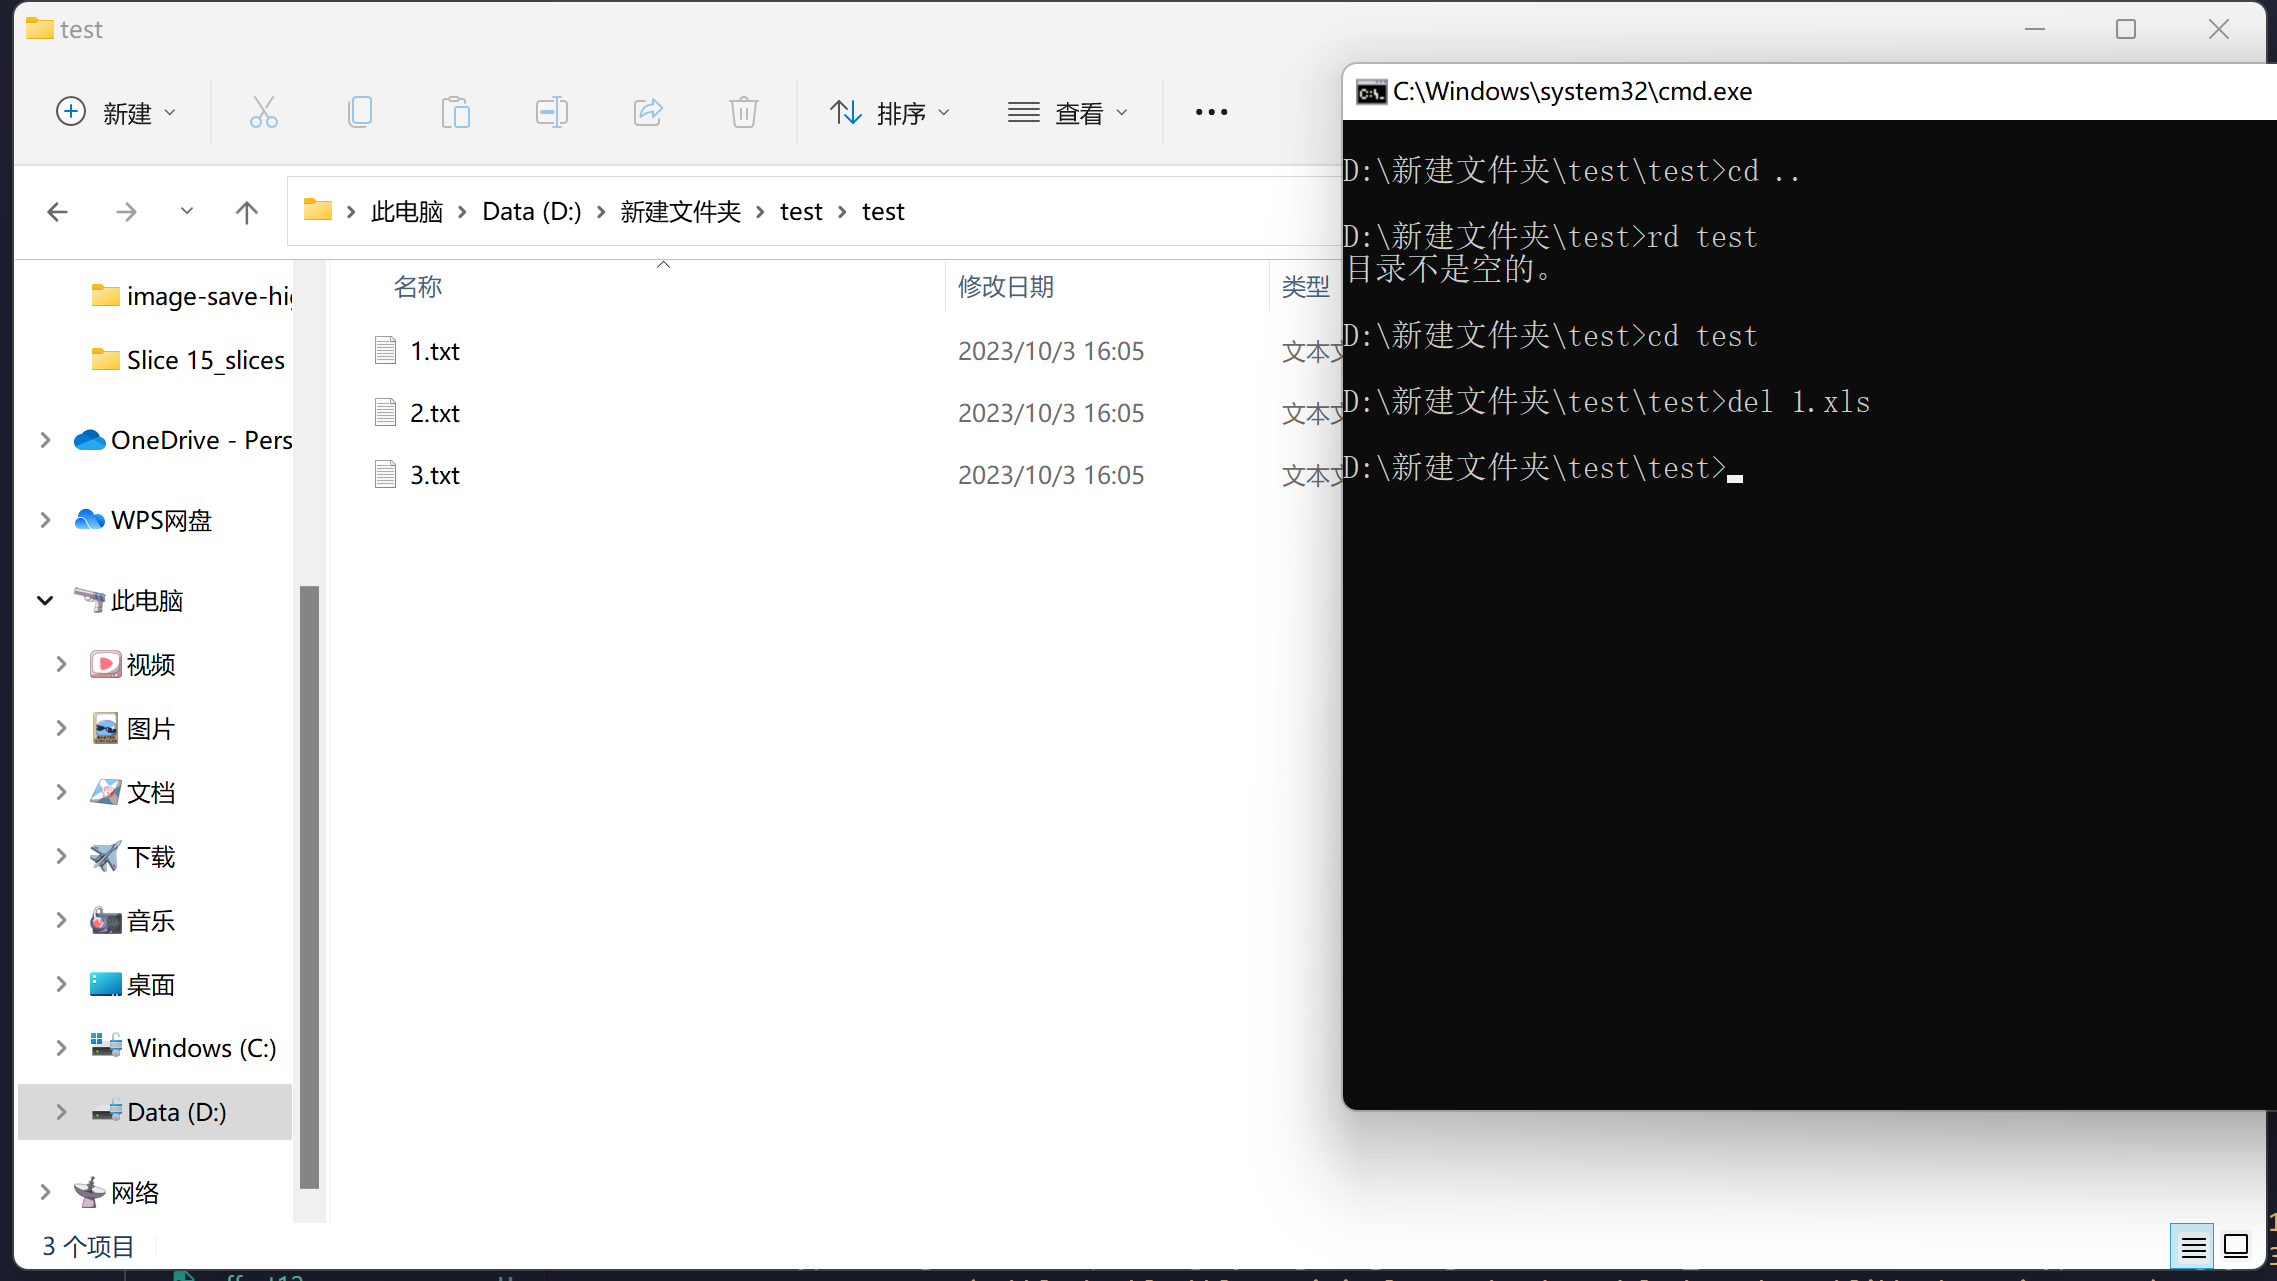The image size is (2277, 1281).
Task: Expand the 网络 tree node
Action: (x=45, y=1192)
